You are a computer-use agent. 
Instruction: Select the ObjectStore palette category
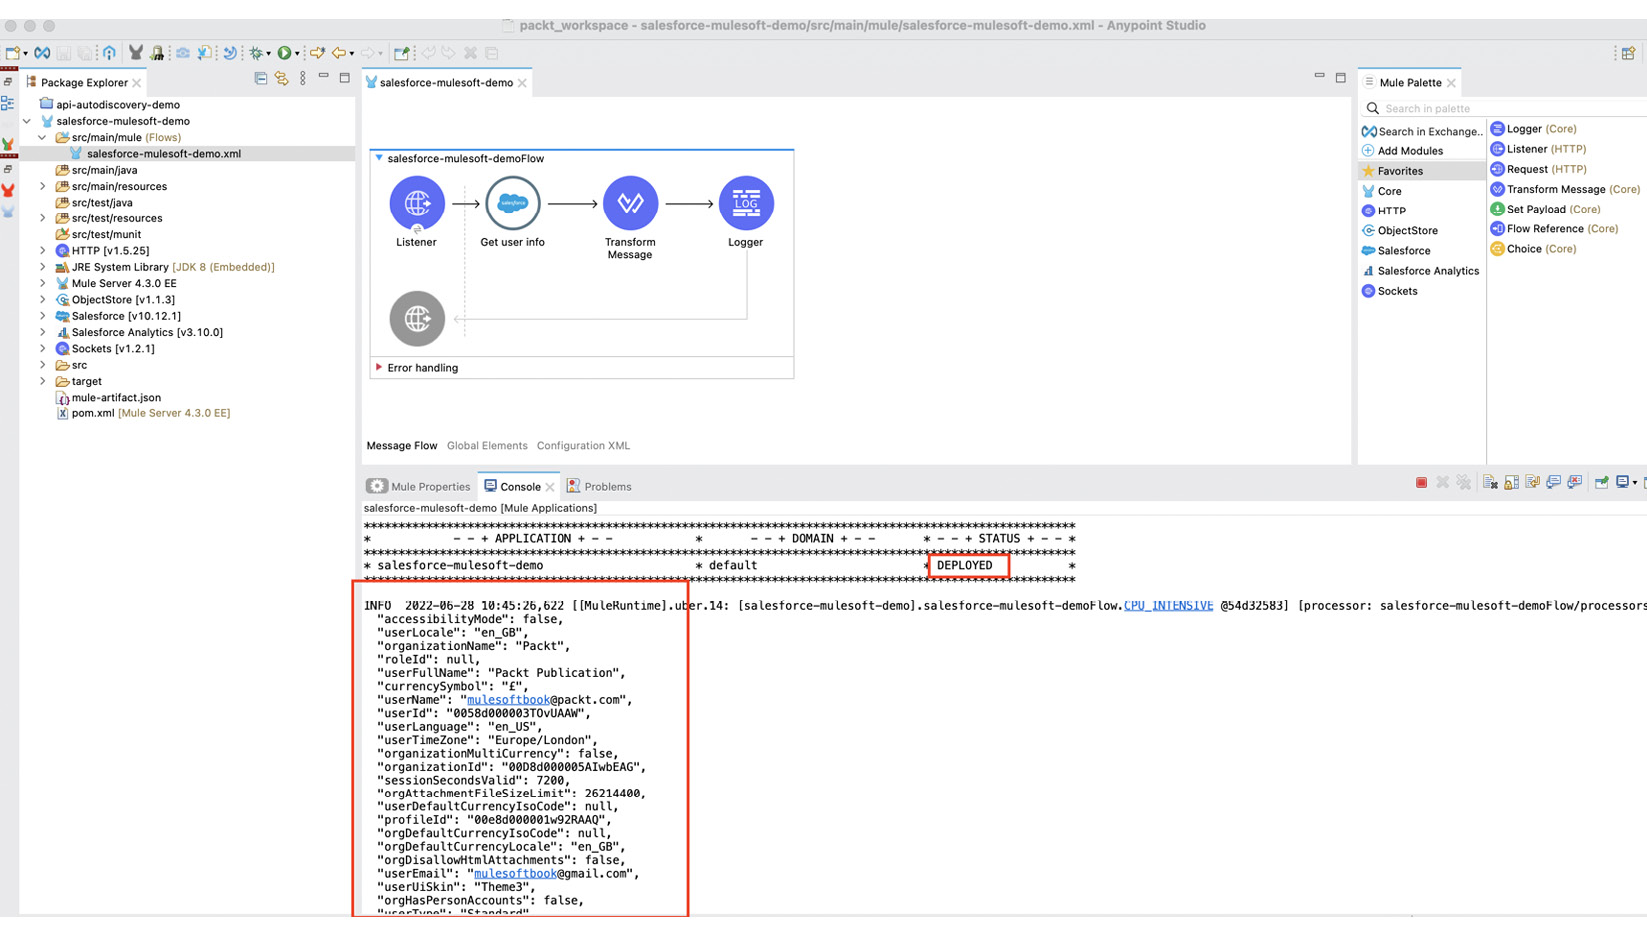(1400, 231)
